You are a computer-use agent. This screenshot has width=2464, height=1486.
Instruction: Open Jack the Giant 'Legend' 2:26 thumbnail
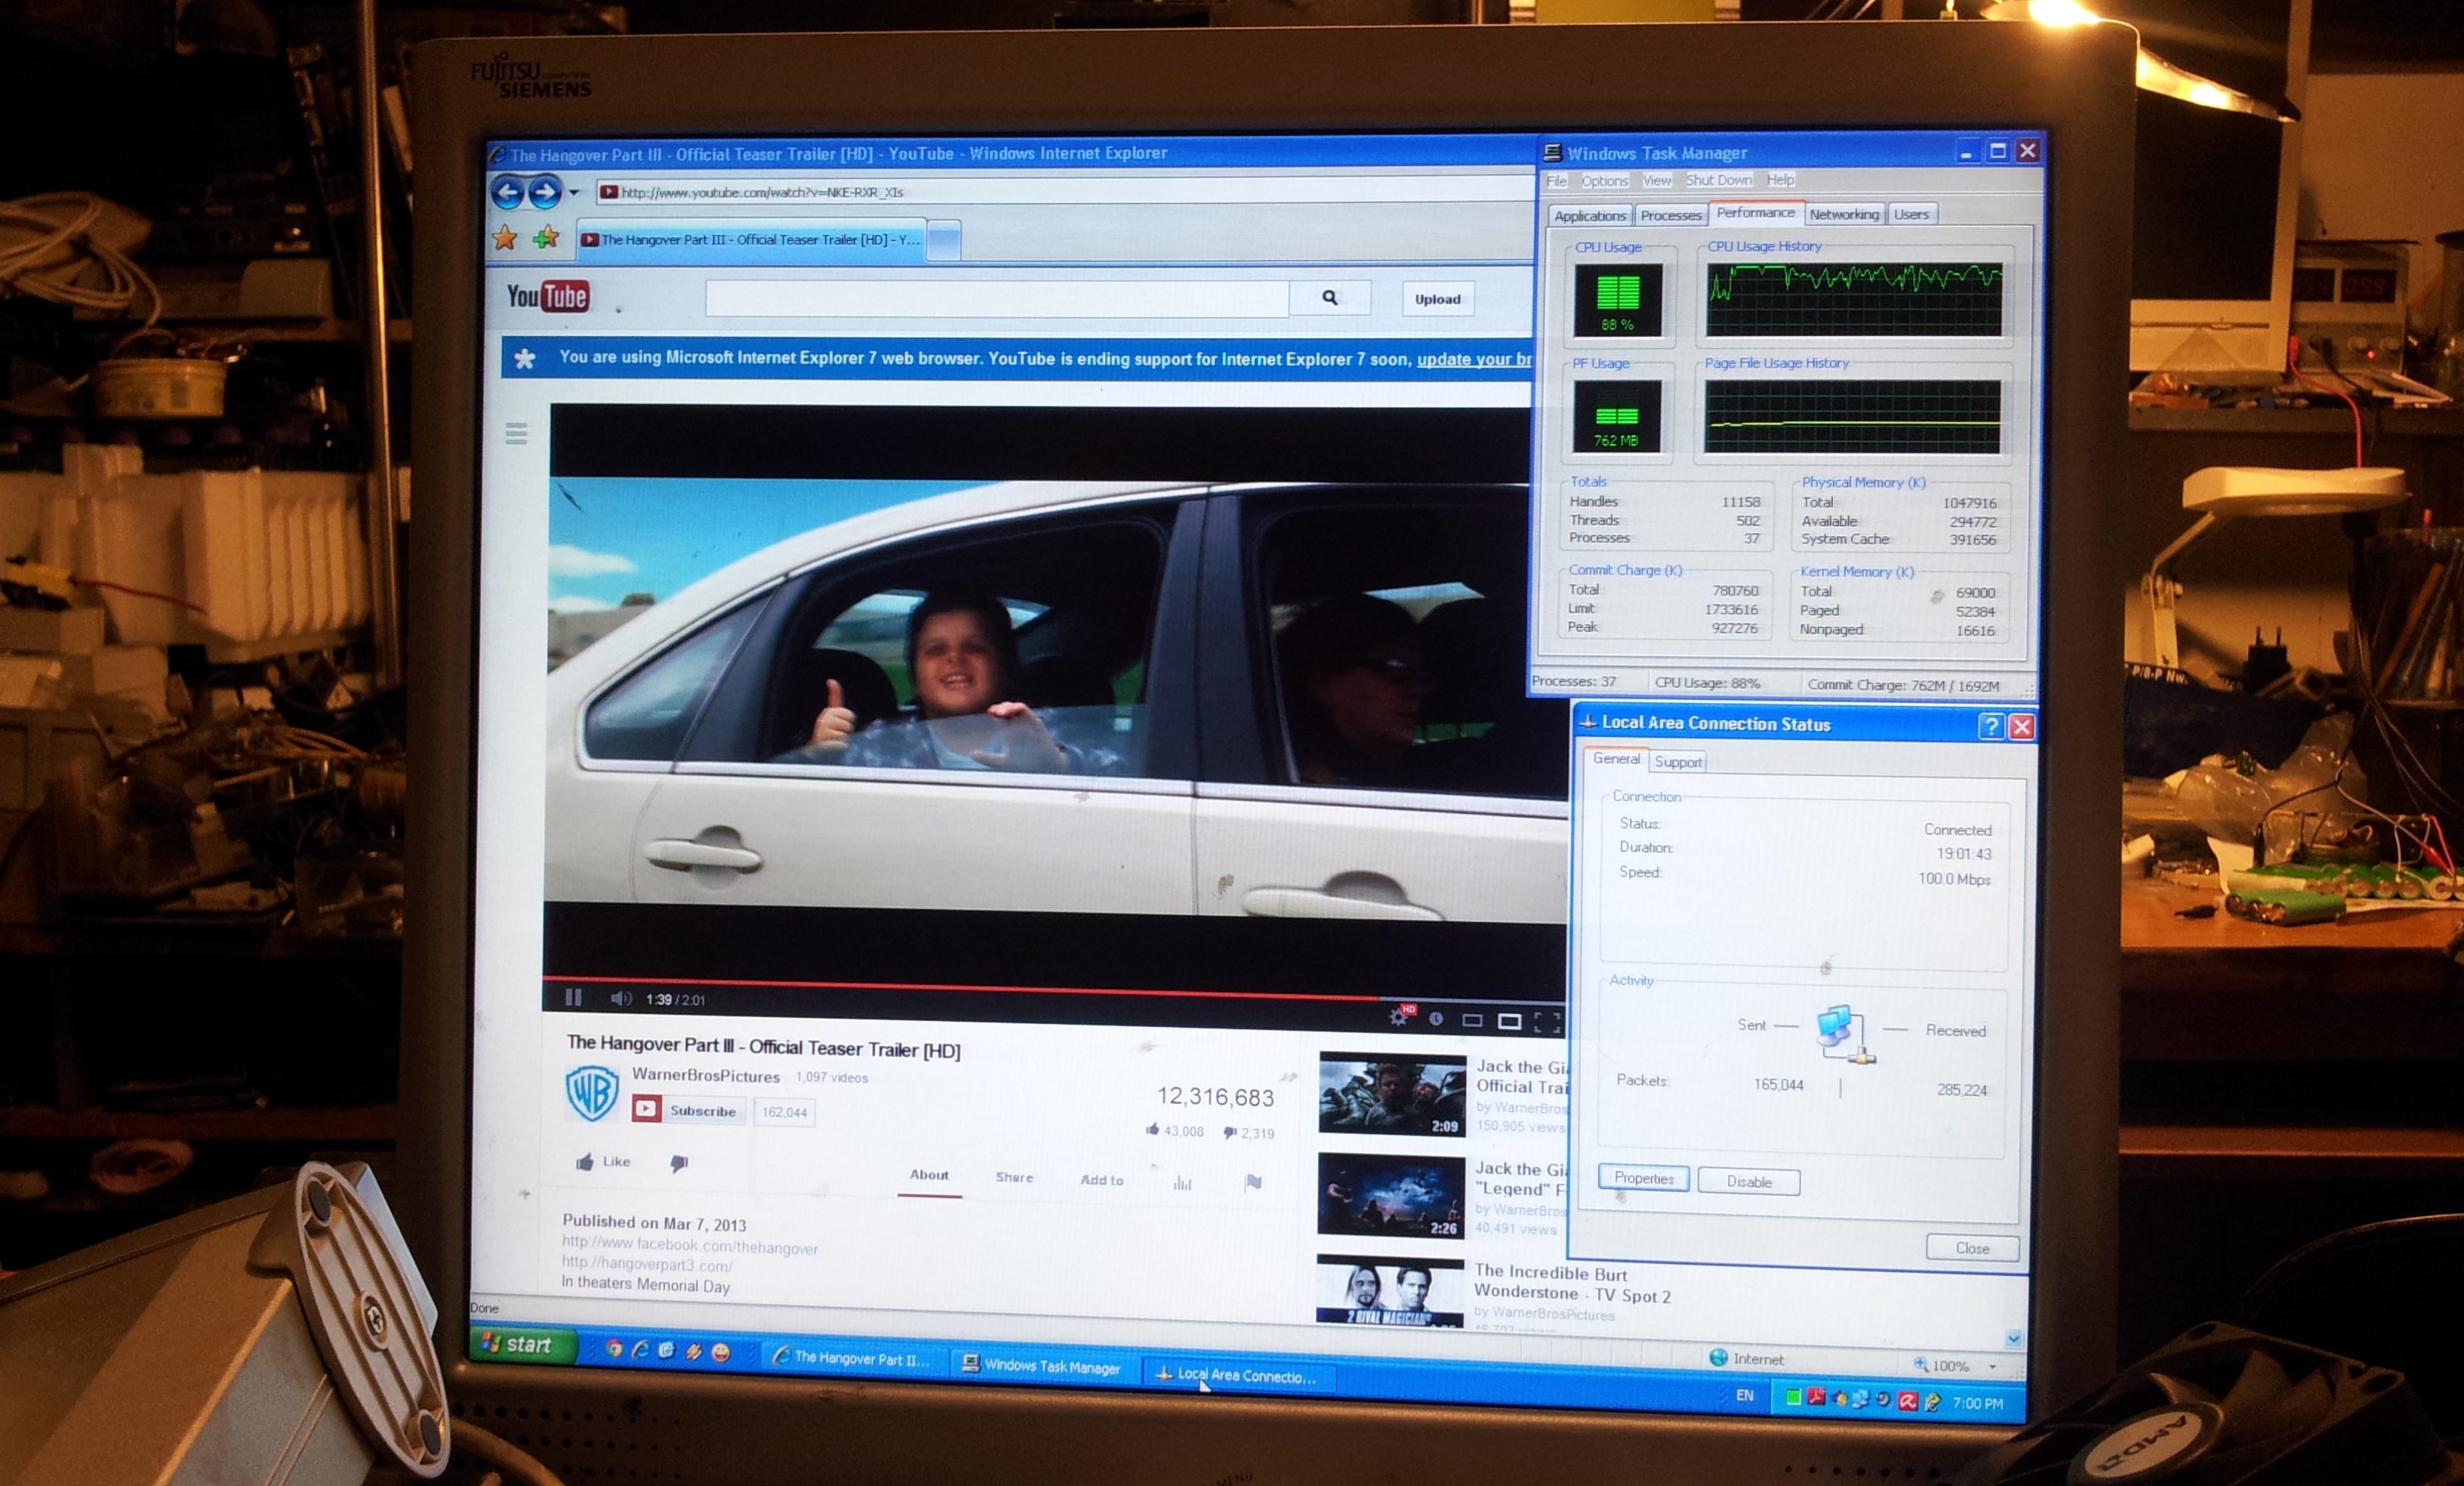1391,1195
